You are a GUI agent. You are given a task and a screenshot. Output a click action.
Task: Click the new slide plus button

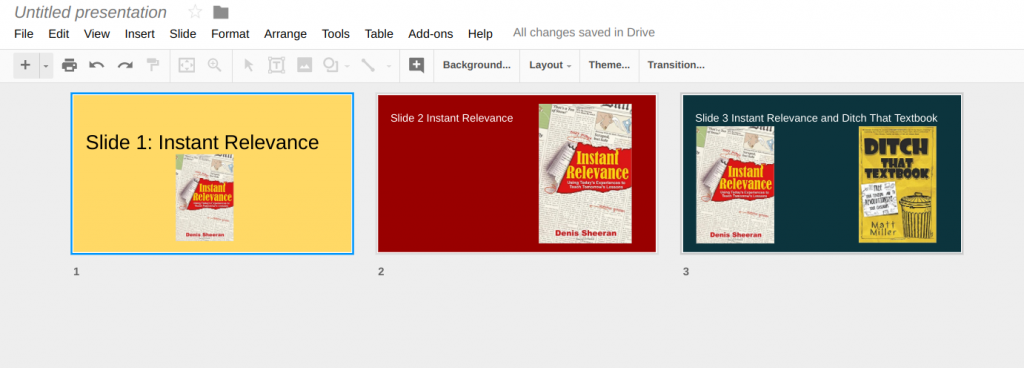pos(25,65)
